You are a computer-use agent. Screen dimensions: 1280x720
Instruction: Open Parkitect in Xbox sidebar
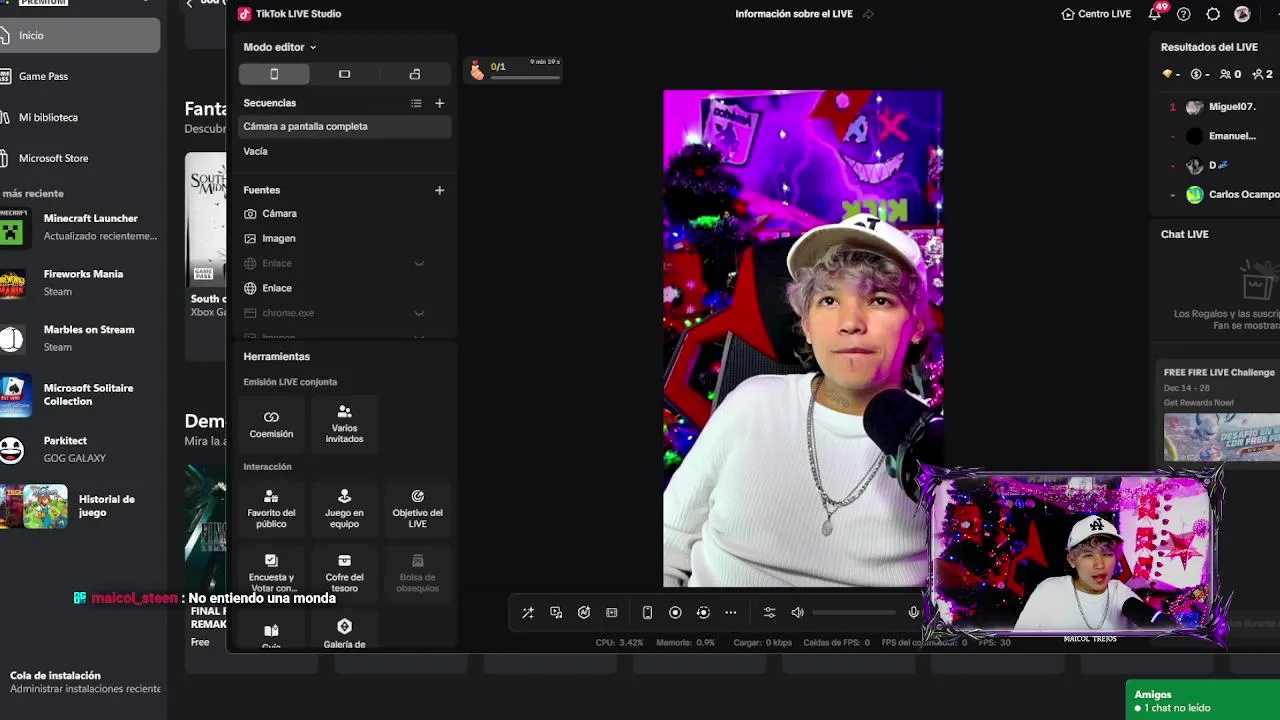point(80,449)
